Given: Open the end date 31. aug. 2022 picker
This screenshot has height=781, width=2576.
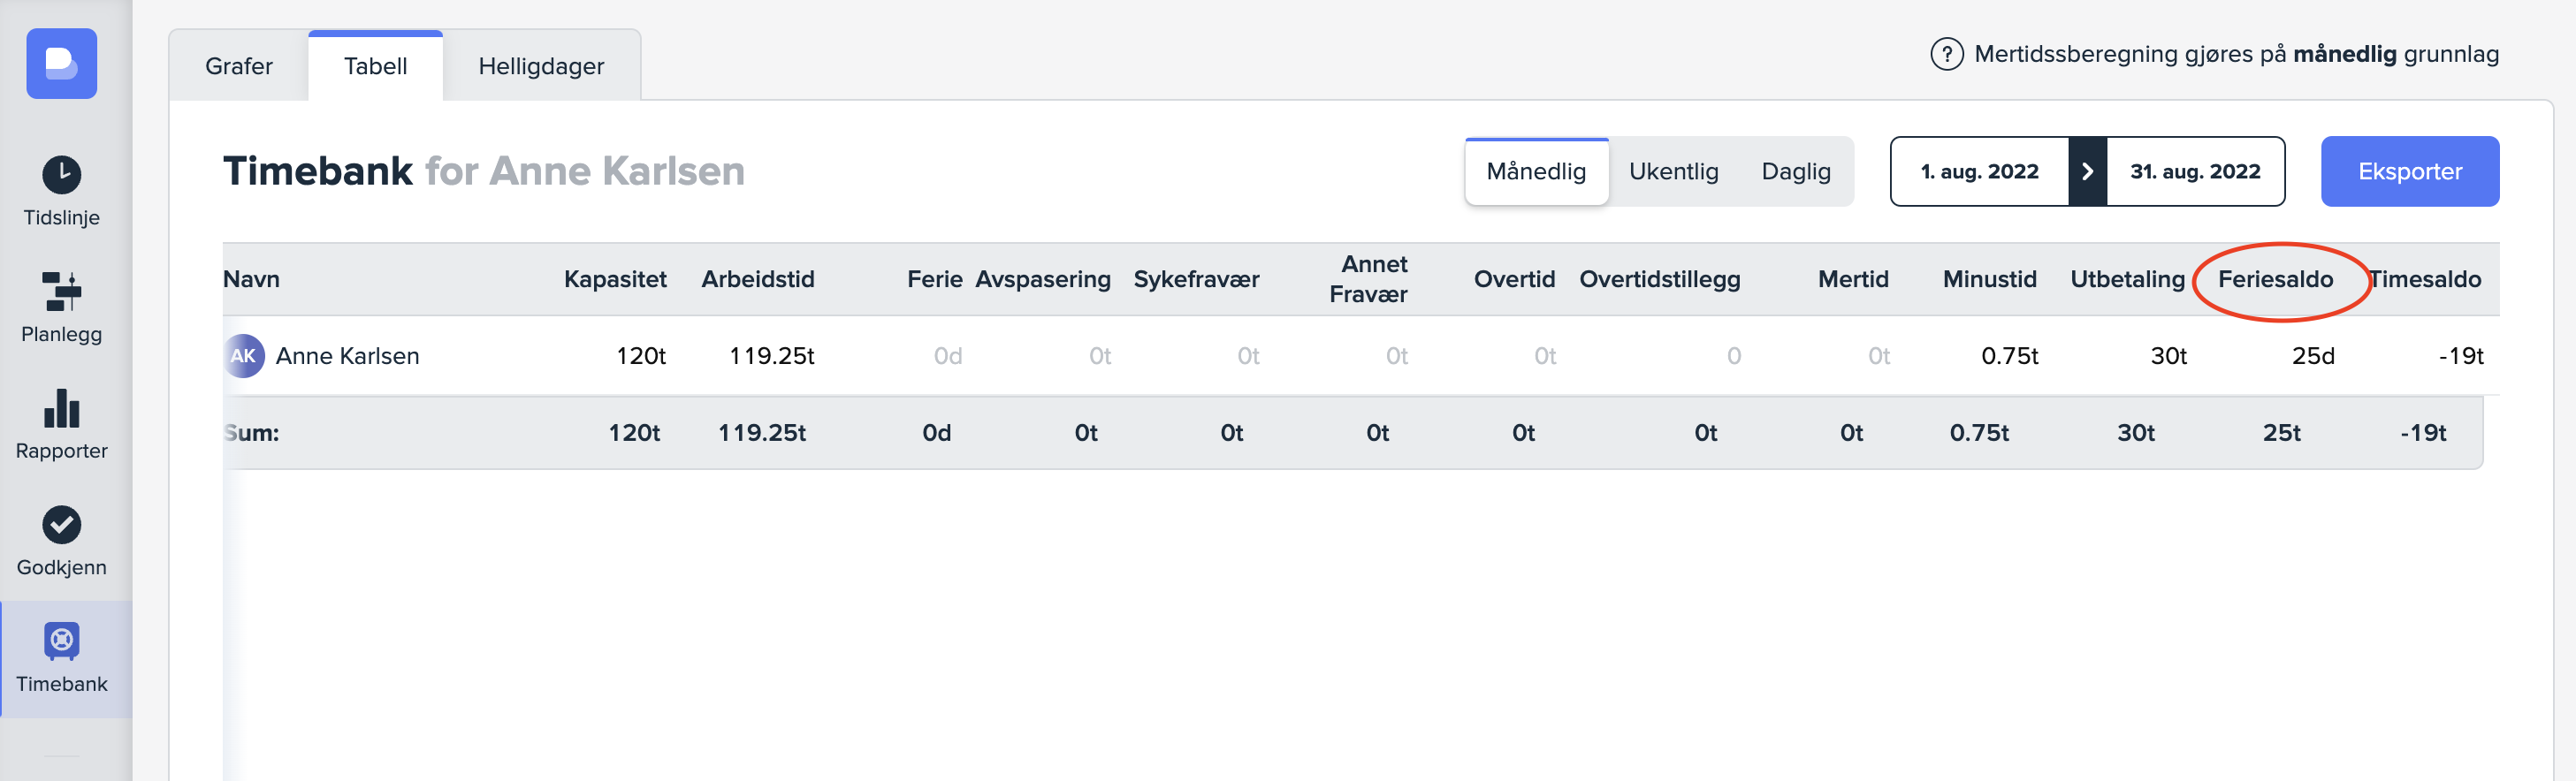Looking at the screenshot, I should (x=2195, y=172).
